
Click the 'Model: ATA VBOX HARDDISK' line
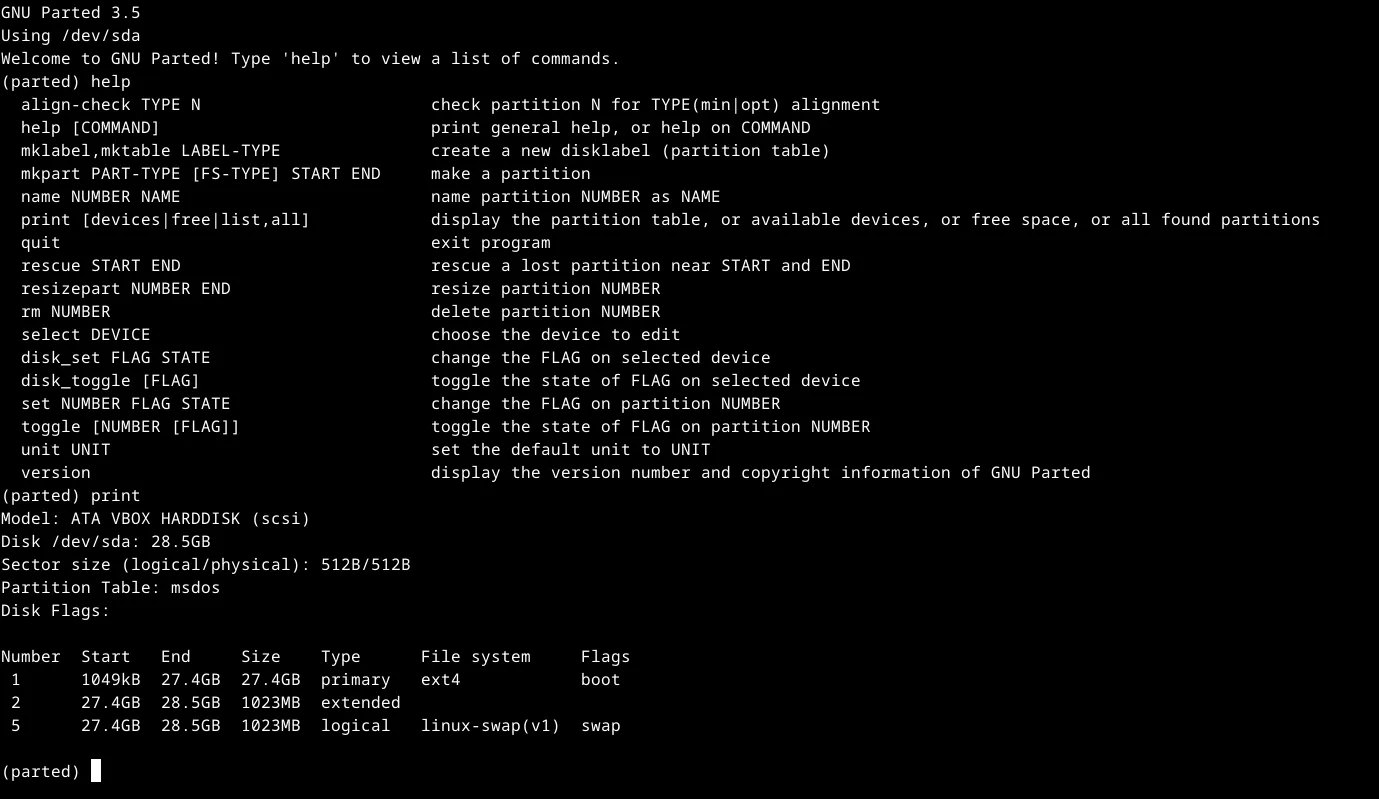(155, 519)
